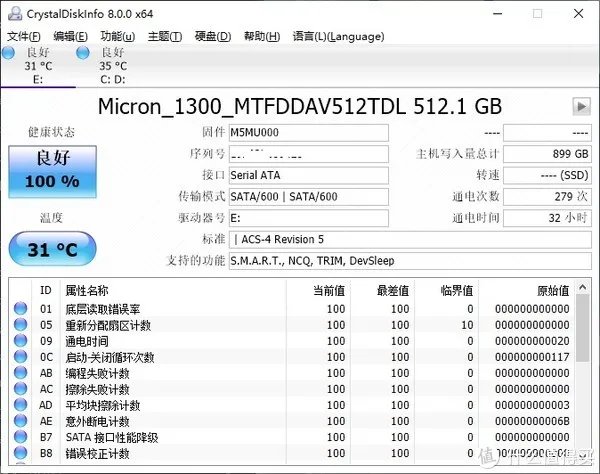Image resolution: width=600 pixels, height=474 pixels.
Task: Select the E: drive status icon
Action: click(x=8, y=53)
